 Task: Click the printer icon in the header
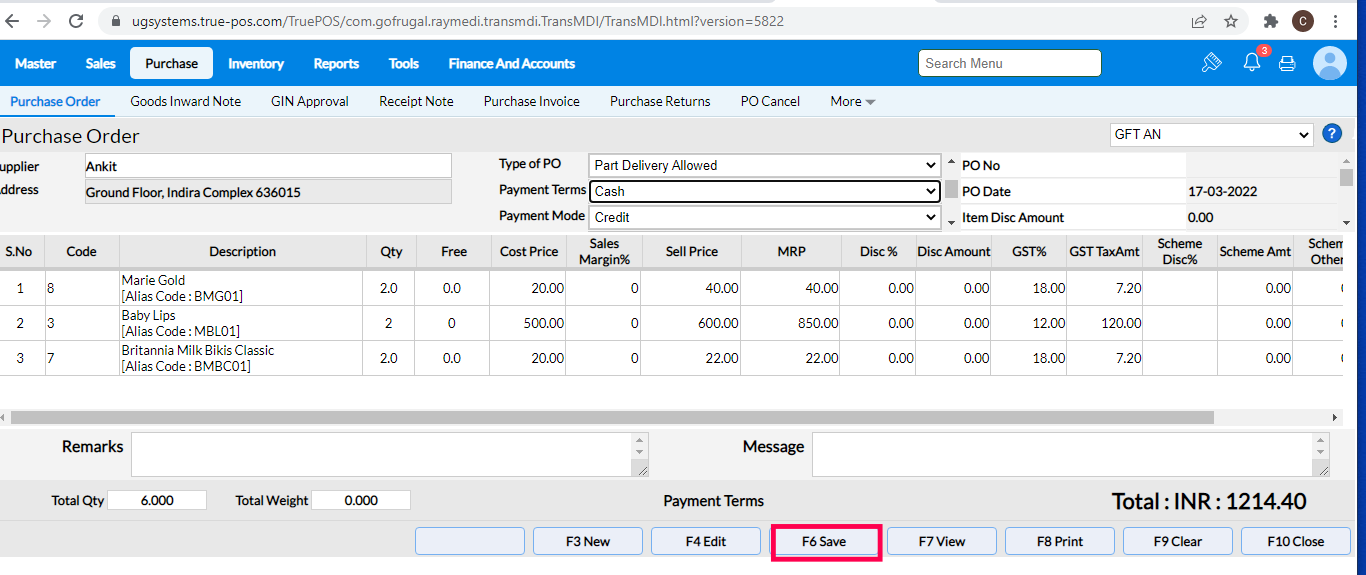[x=1288, y=64]
